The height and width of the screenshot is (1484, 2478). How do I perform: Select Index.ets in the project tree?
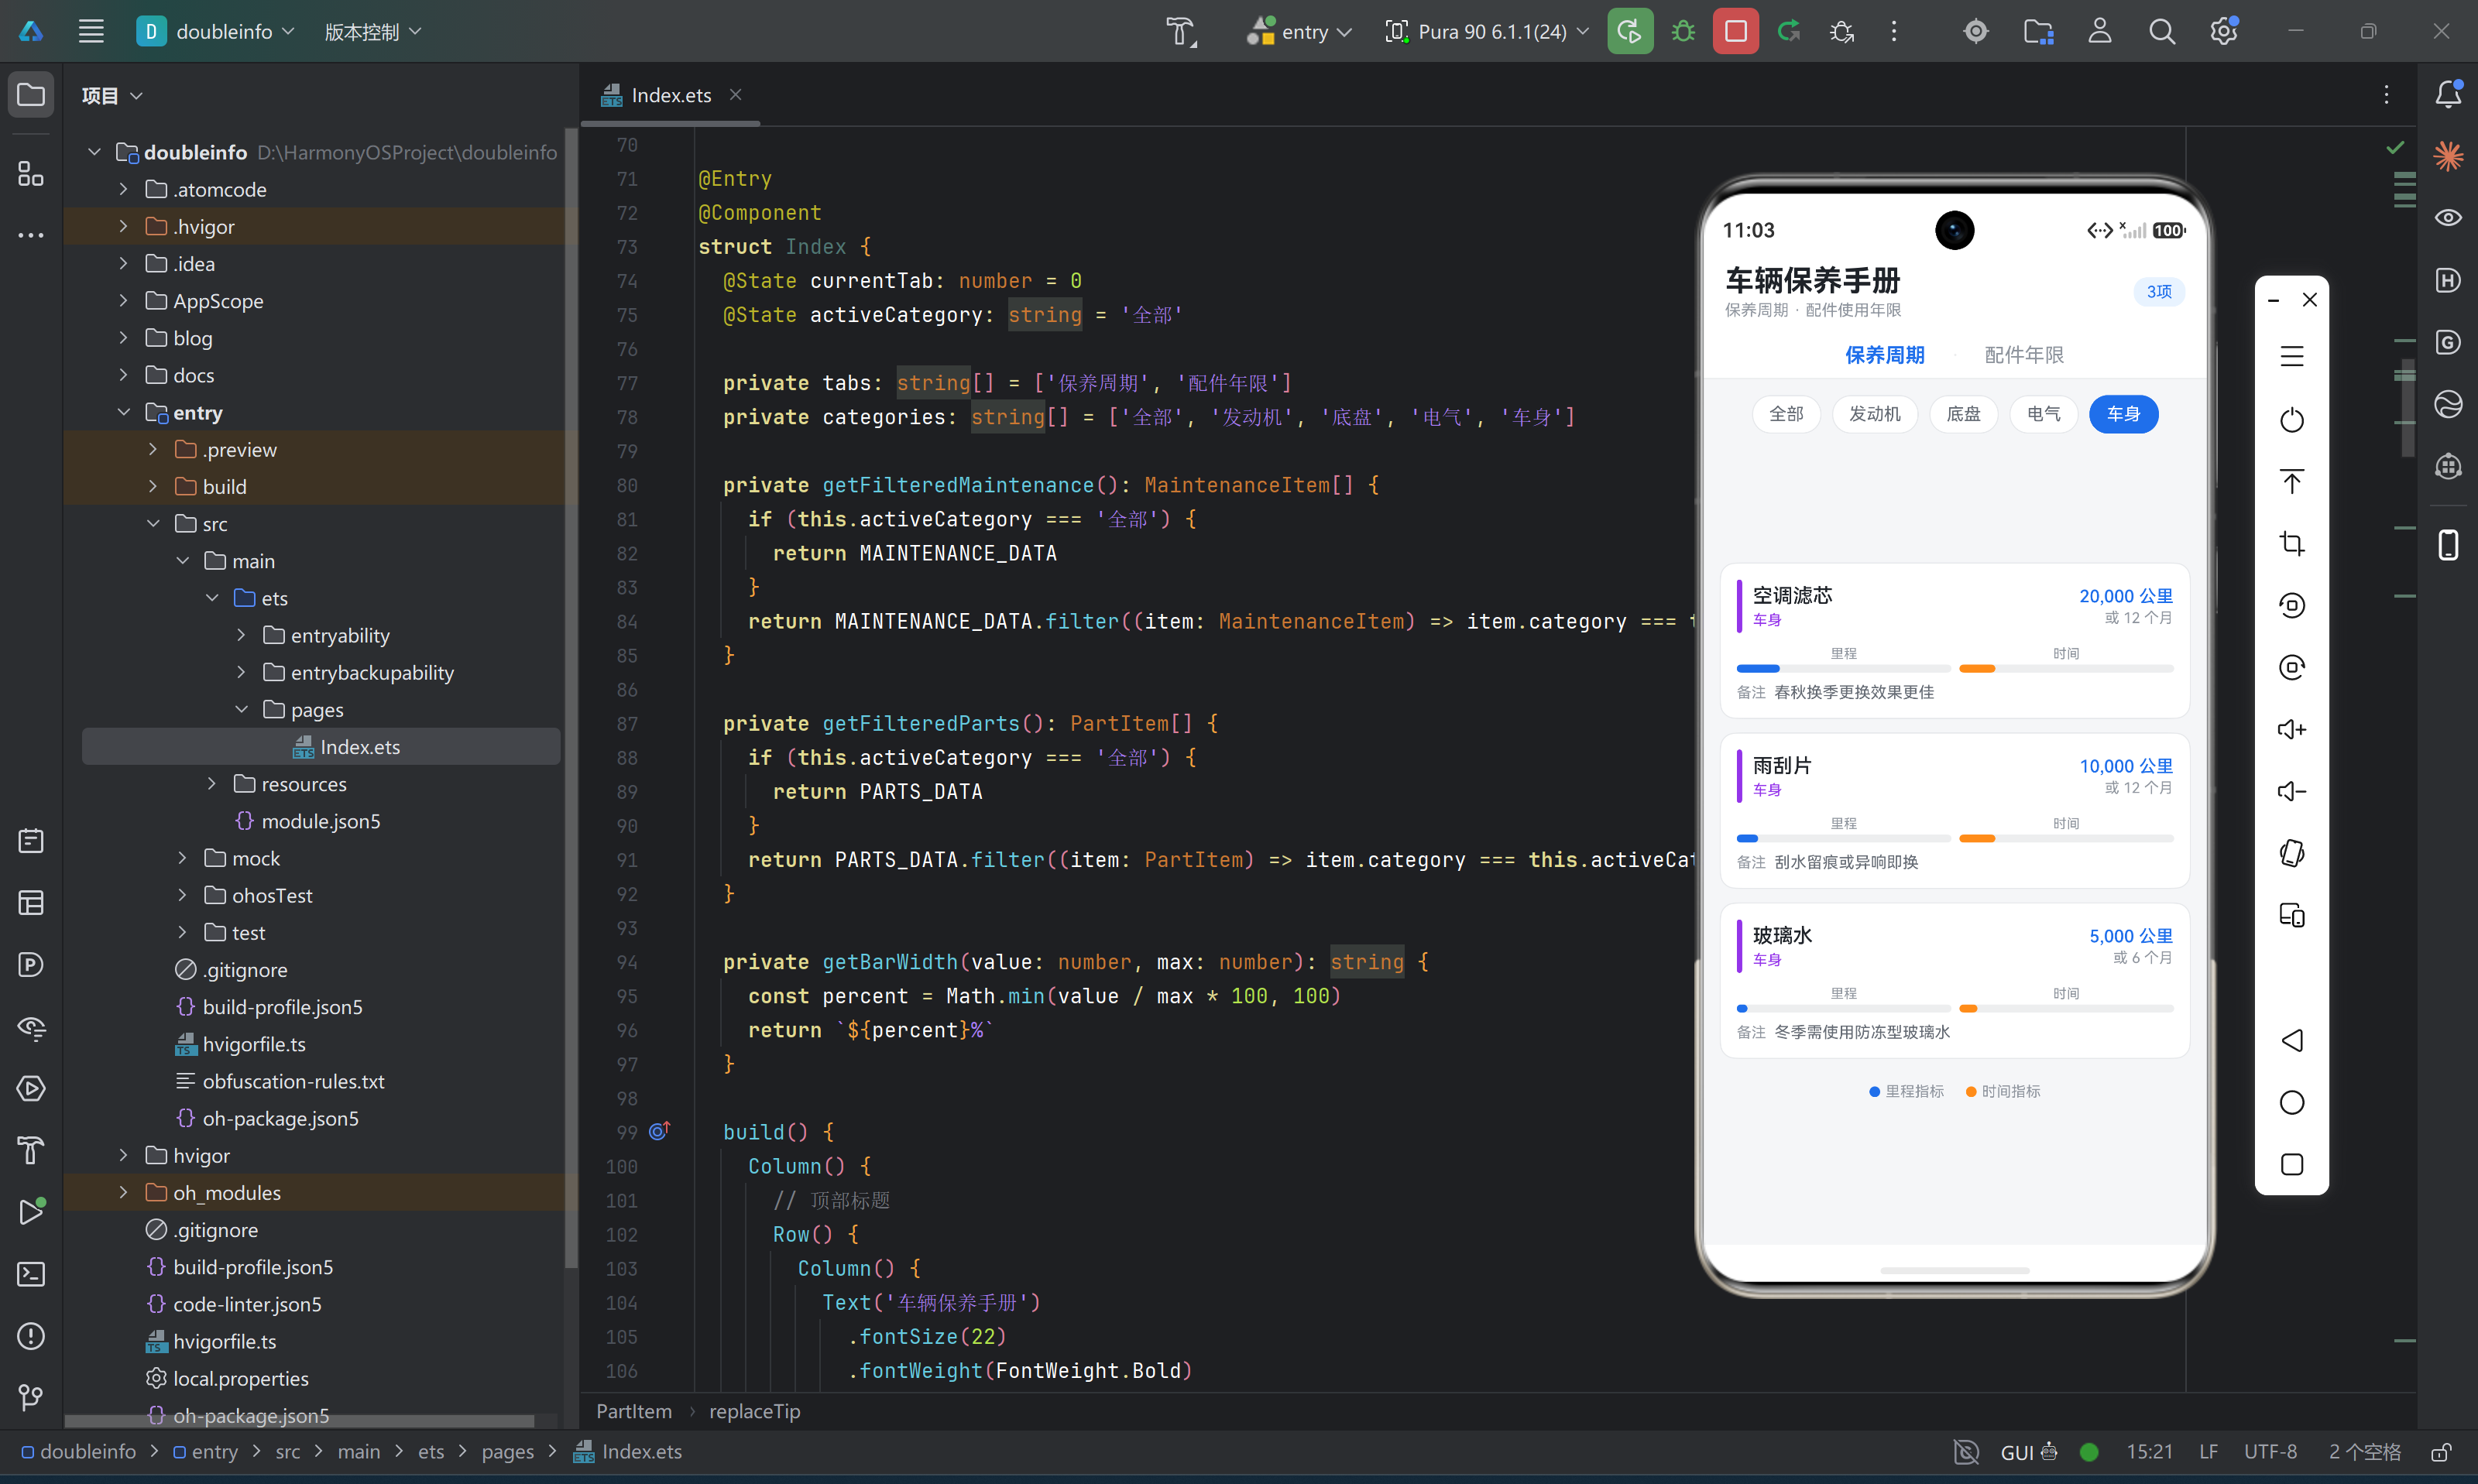click(x=321, y=747)
